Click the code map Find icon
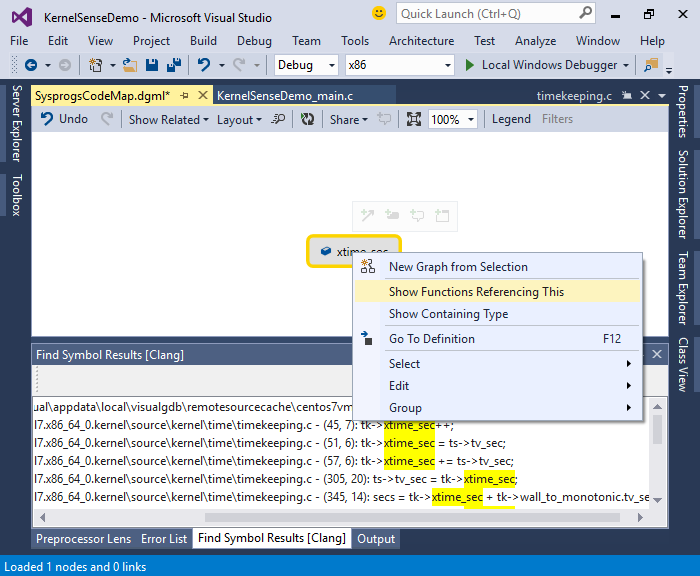Image resolution: width=700 pixels, height=576 pixels. [278, 119]
